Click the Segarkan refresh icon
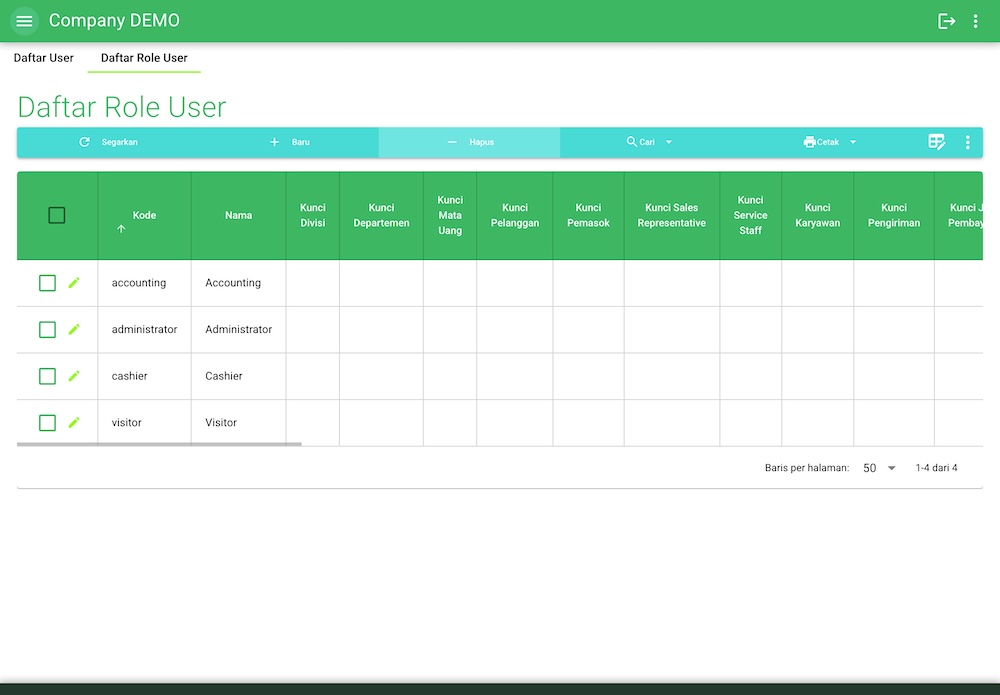This screenshot has width=1000, height=695. click(x=84, y=142)
